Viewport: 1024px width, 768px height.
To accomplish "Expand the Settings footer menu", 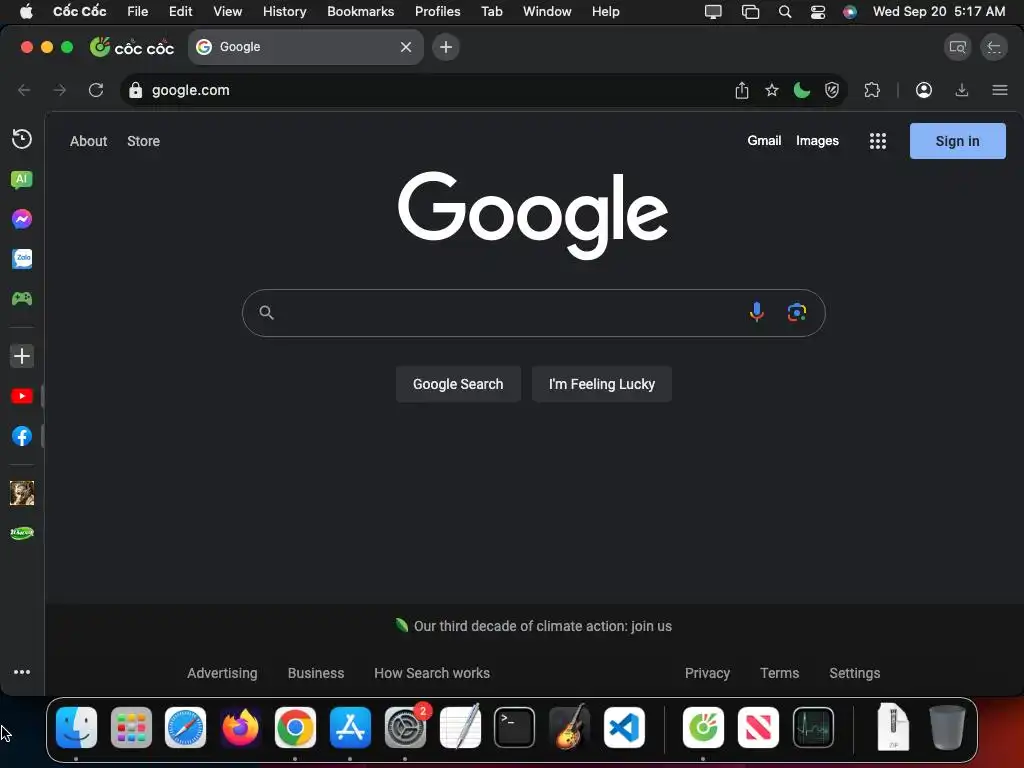I will point(854,673).
